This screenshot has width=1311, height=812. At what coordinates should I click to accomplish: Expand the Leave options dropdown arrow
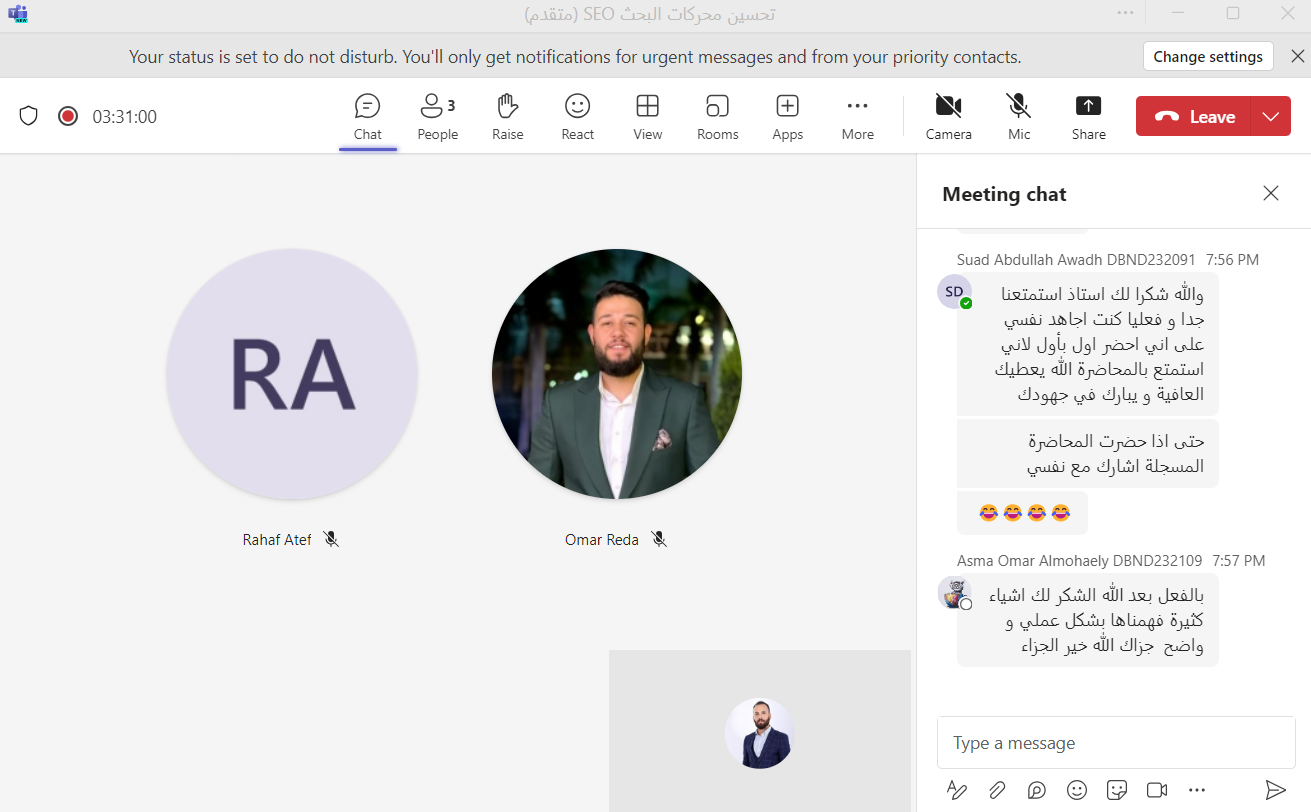[x=1271, y=117]
